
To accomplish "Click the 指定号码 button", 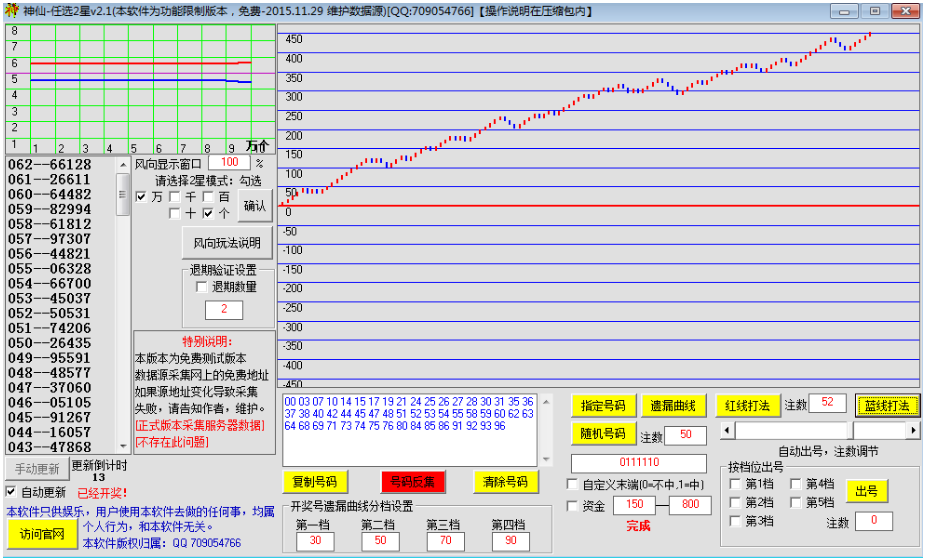I will [x=603, y=406].
